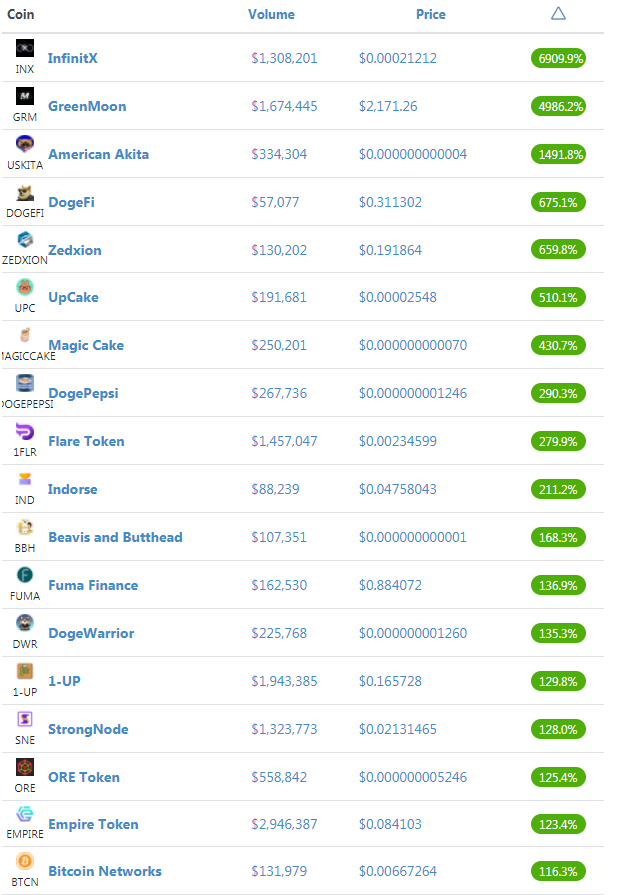Click the 4986.2% green change badge
The image size is (617, 895).
(558, 106)
